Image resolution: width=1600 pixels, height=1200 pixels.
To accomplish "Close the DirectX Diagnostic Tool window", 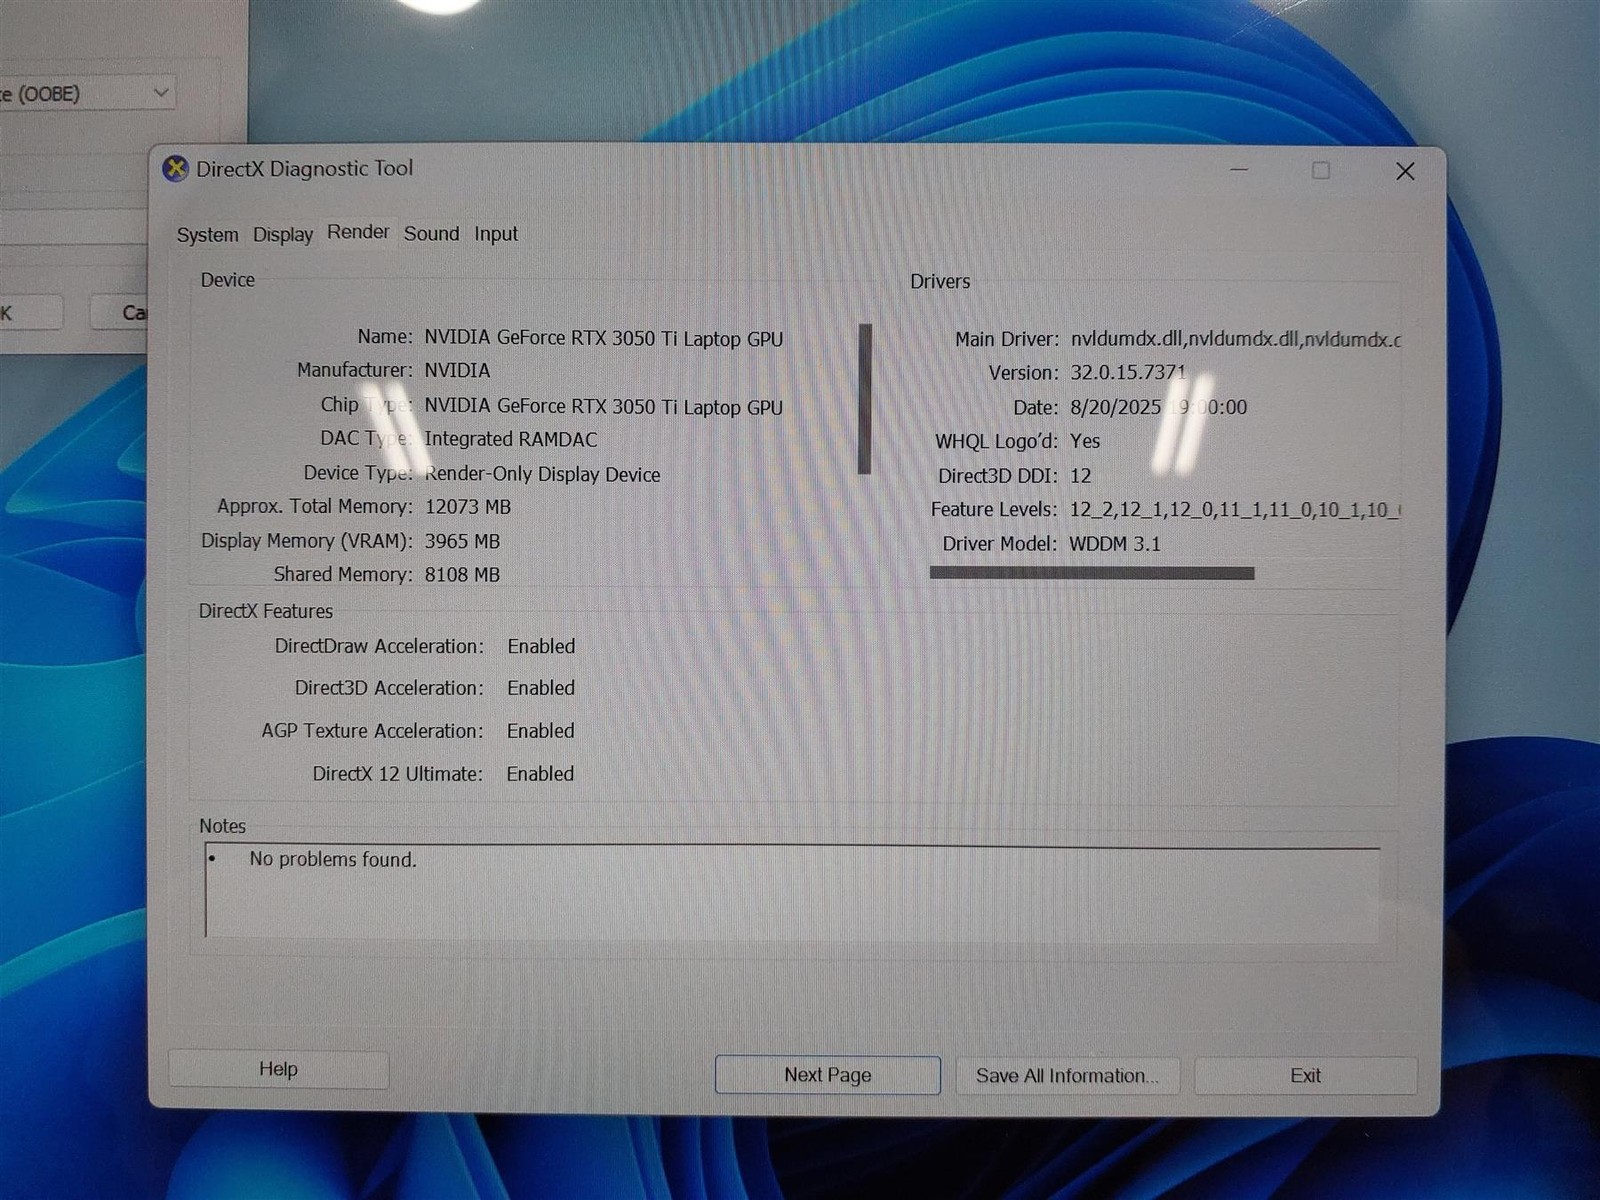I will click(1405, 171).
